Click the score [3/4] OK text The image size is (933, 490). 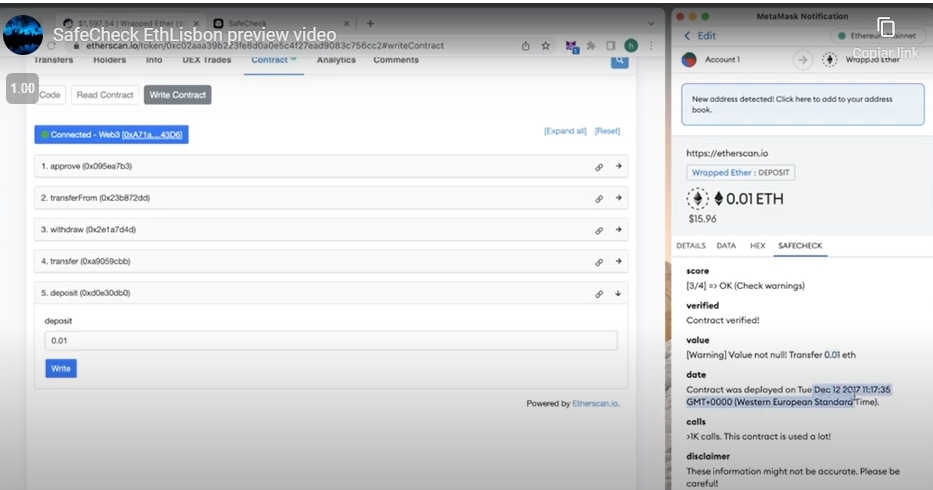tap(745, 286)
